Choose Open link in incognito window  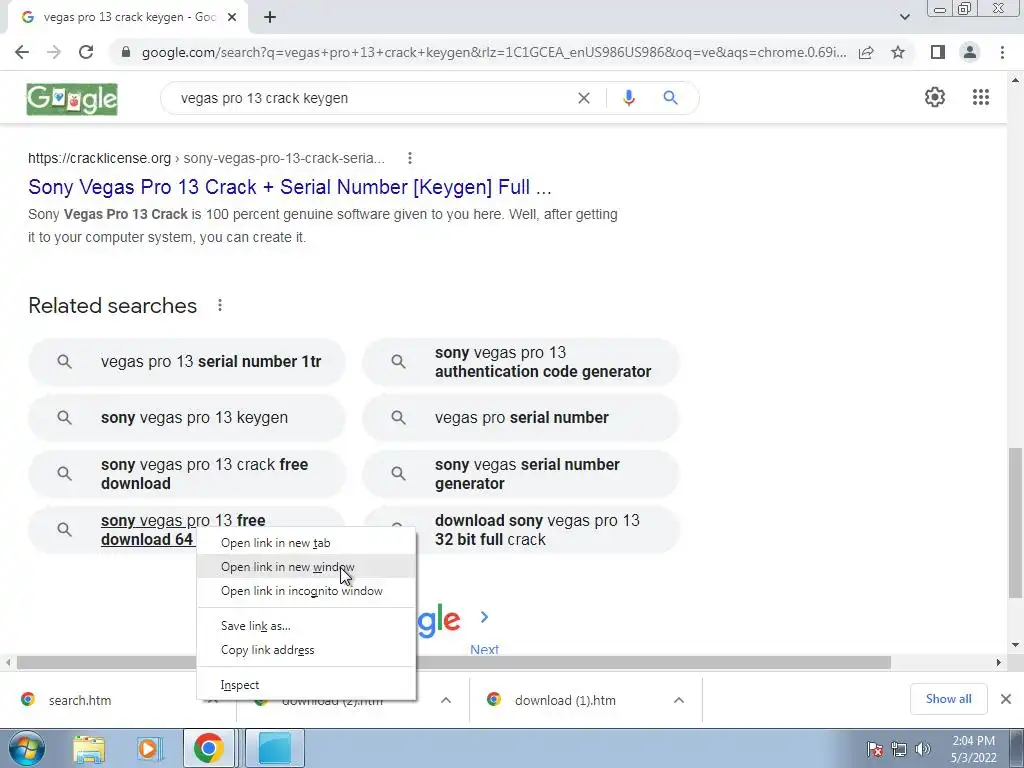point(306,591)
